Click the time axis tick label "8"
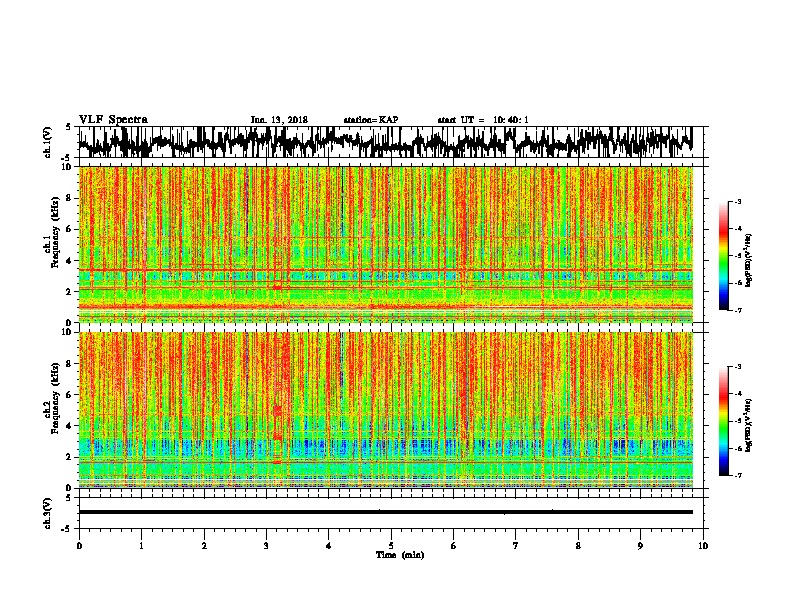 578,546
